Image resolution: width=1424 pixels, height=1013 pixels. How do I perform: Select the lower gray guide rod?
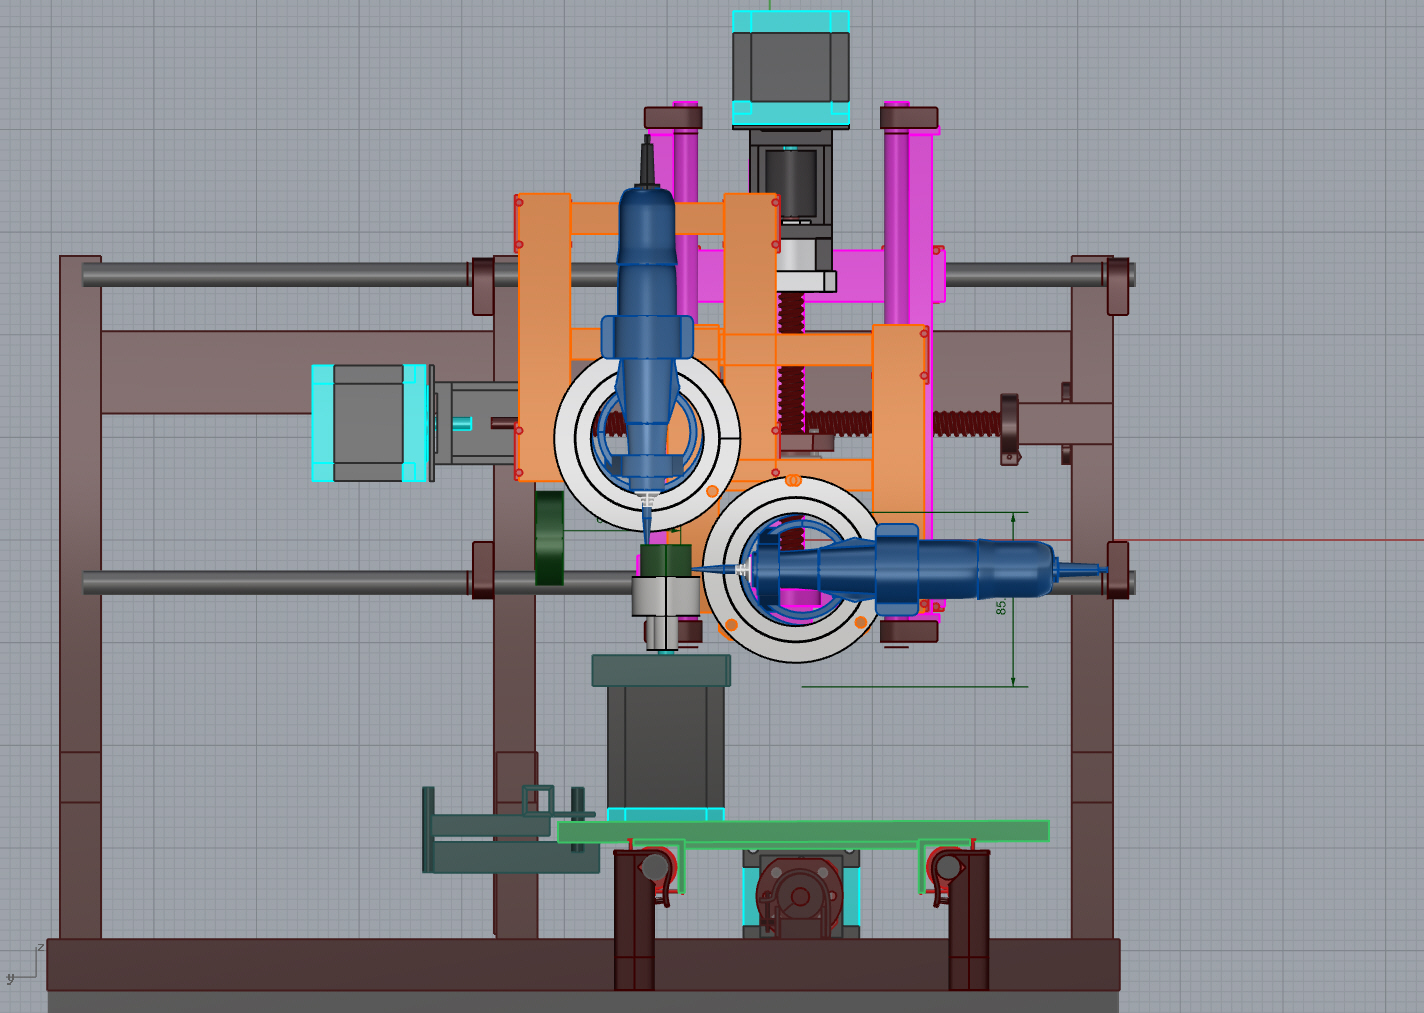click(280, 583)
